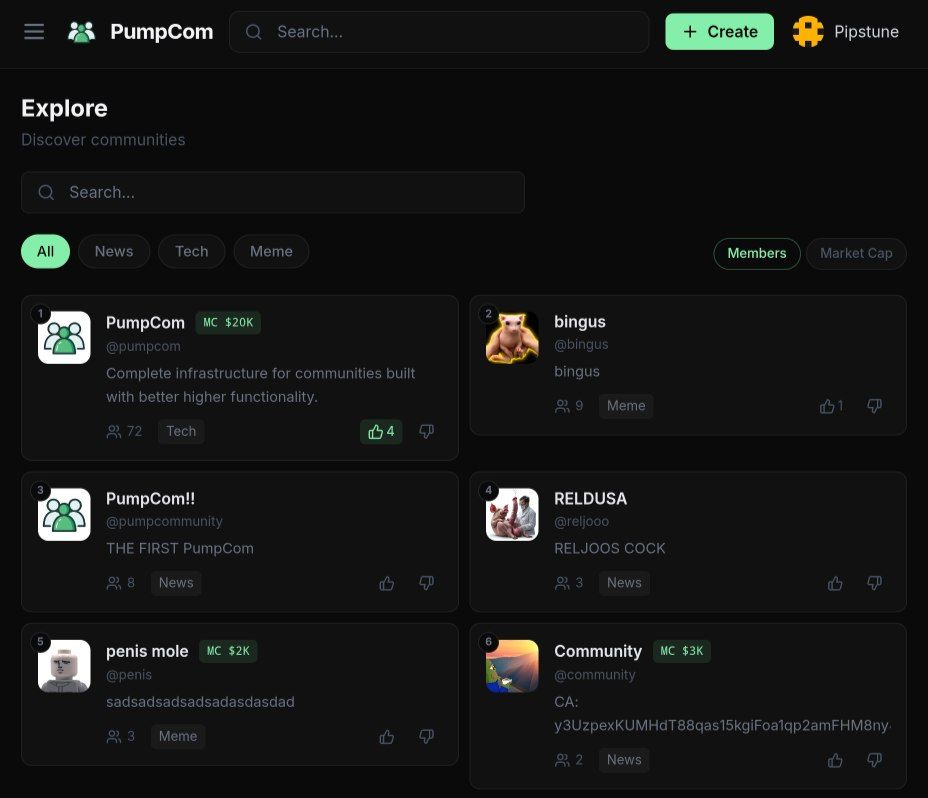Click the Meme tag on bingus card
Viewport: 928px width, 798px height.
tap(626, 406)
